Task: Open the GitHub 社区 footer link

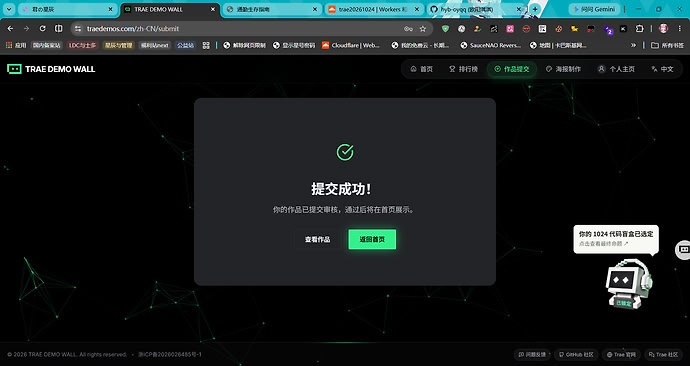Action: pos(576,354)
